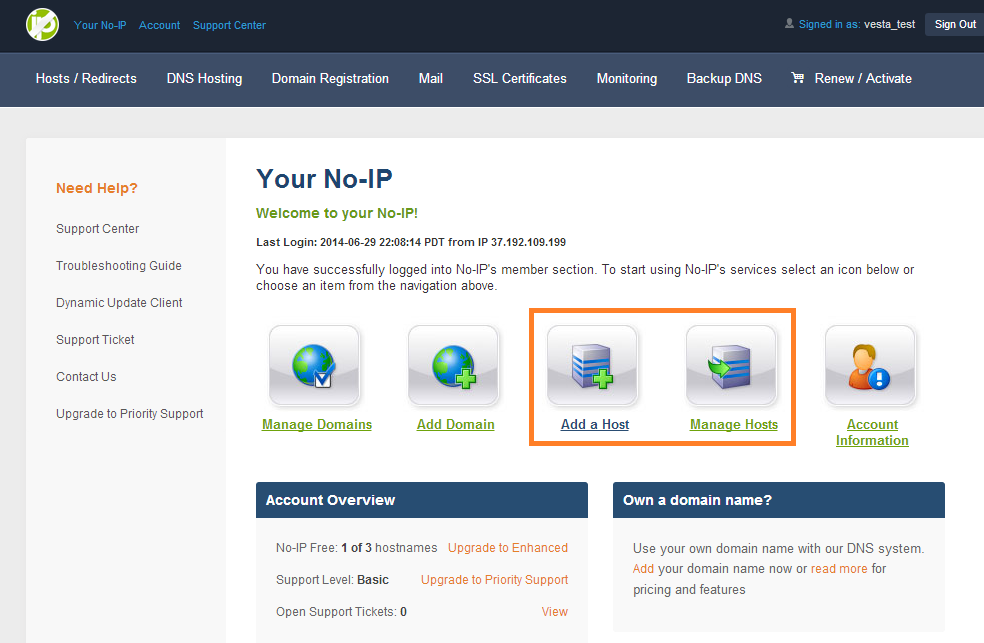
Task: Click the Account Information person icon
Action: (x=870, y=365)
